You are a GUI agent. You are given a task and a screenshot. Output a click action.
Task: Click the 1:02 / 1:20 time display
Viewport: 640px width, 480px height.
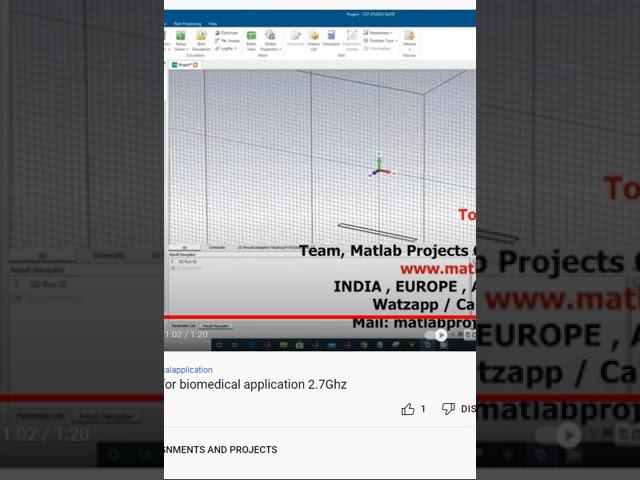point(186,335)
